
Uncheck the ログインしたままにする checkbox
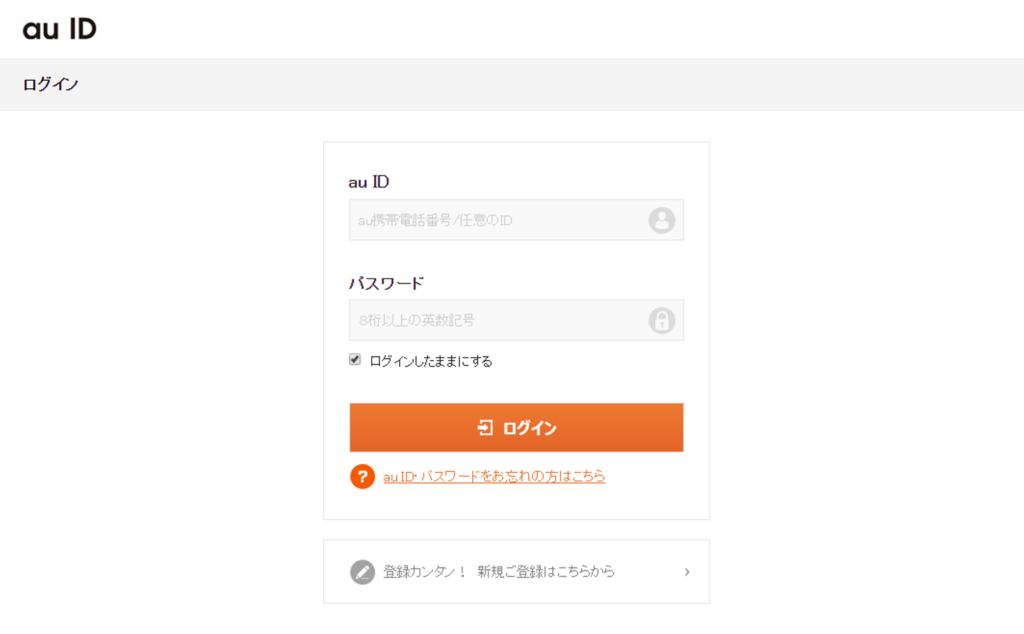coord(355,360)
